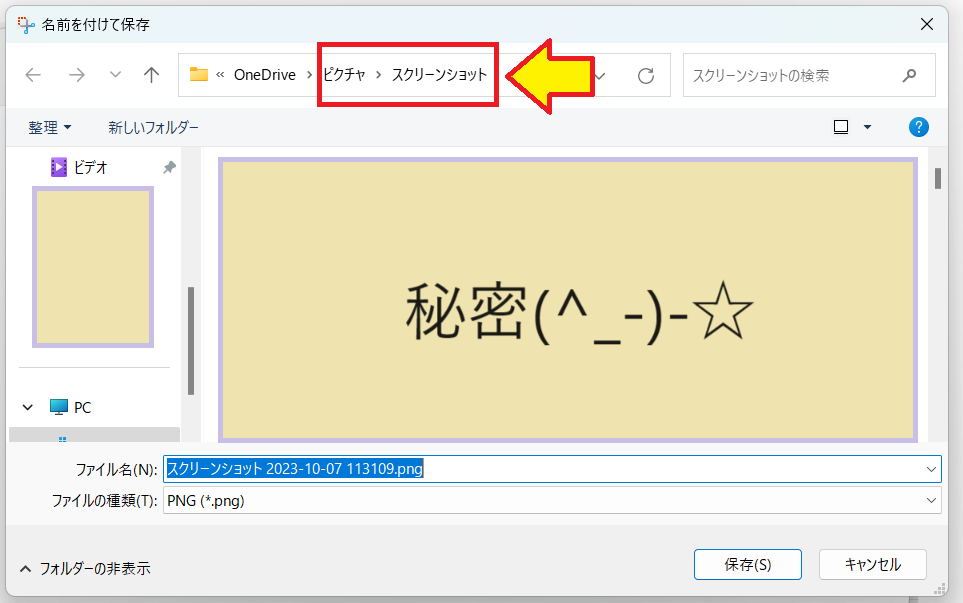Open the recent locations dropdown chevron
Viewport: 963px width, 603px height.
(115, 75)
